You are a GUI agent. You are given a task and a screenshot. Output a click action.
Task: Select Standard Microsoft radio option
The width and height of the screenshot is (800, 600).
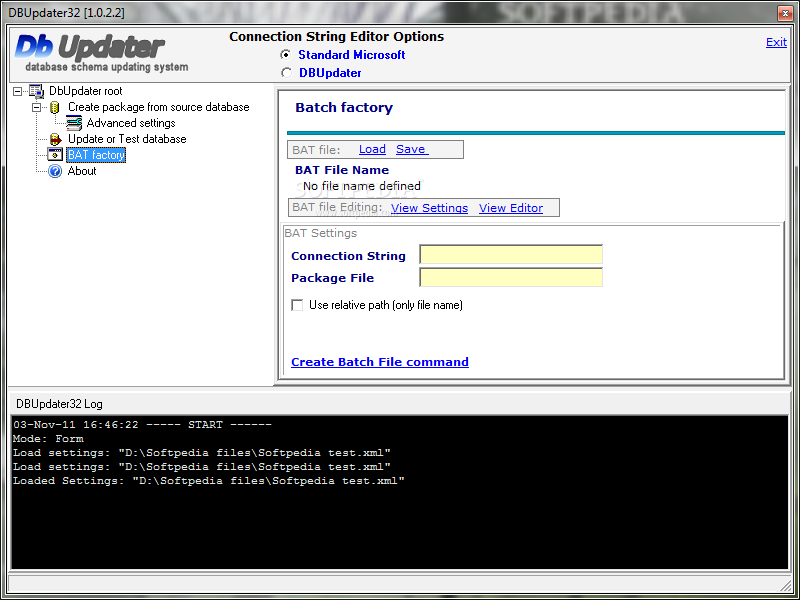(286, 55)
